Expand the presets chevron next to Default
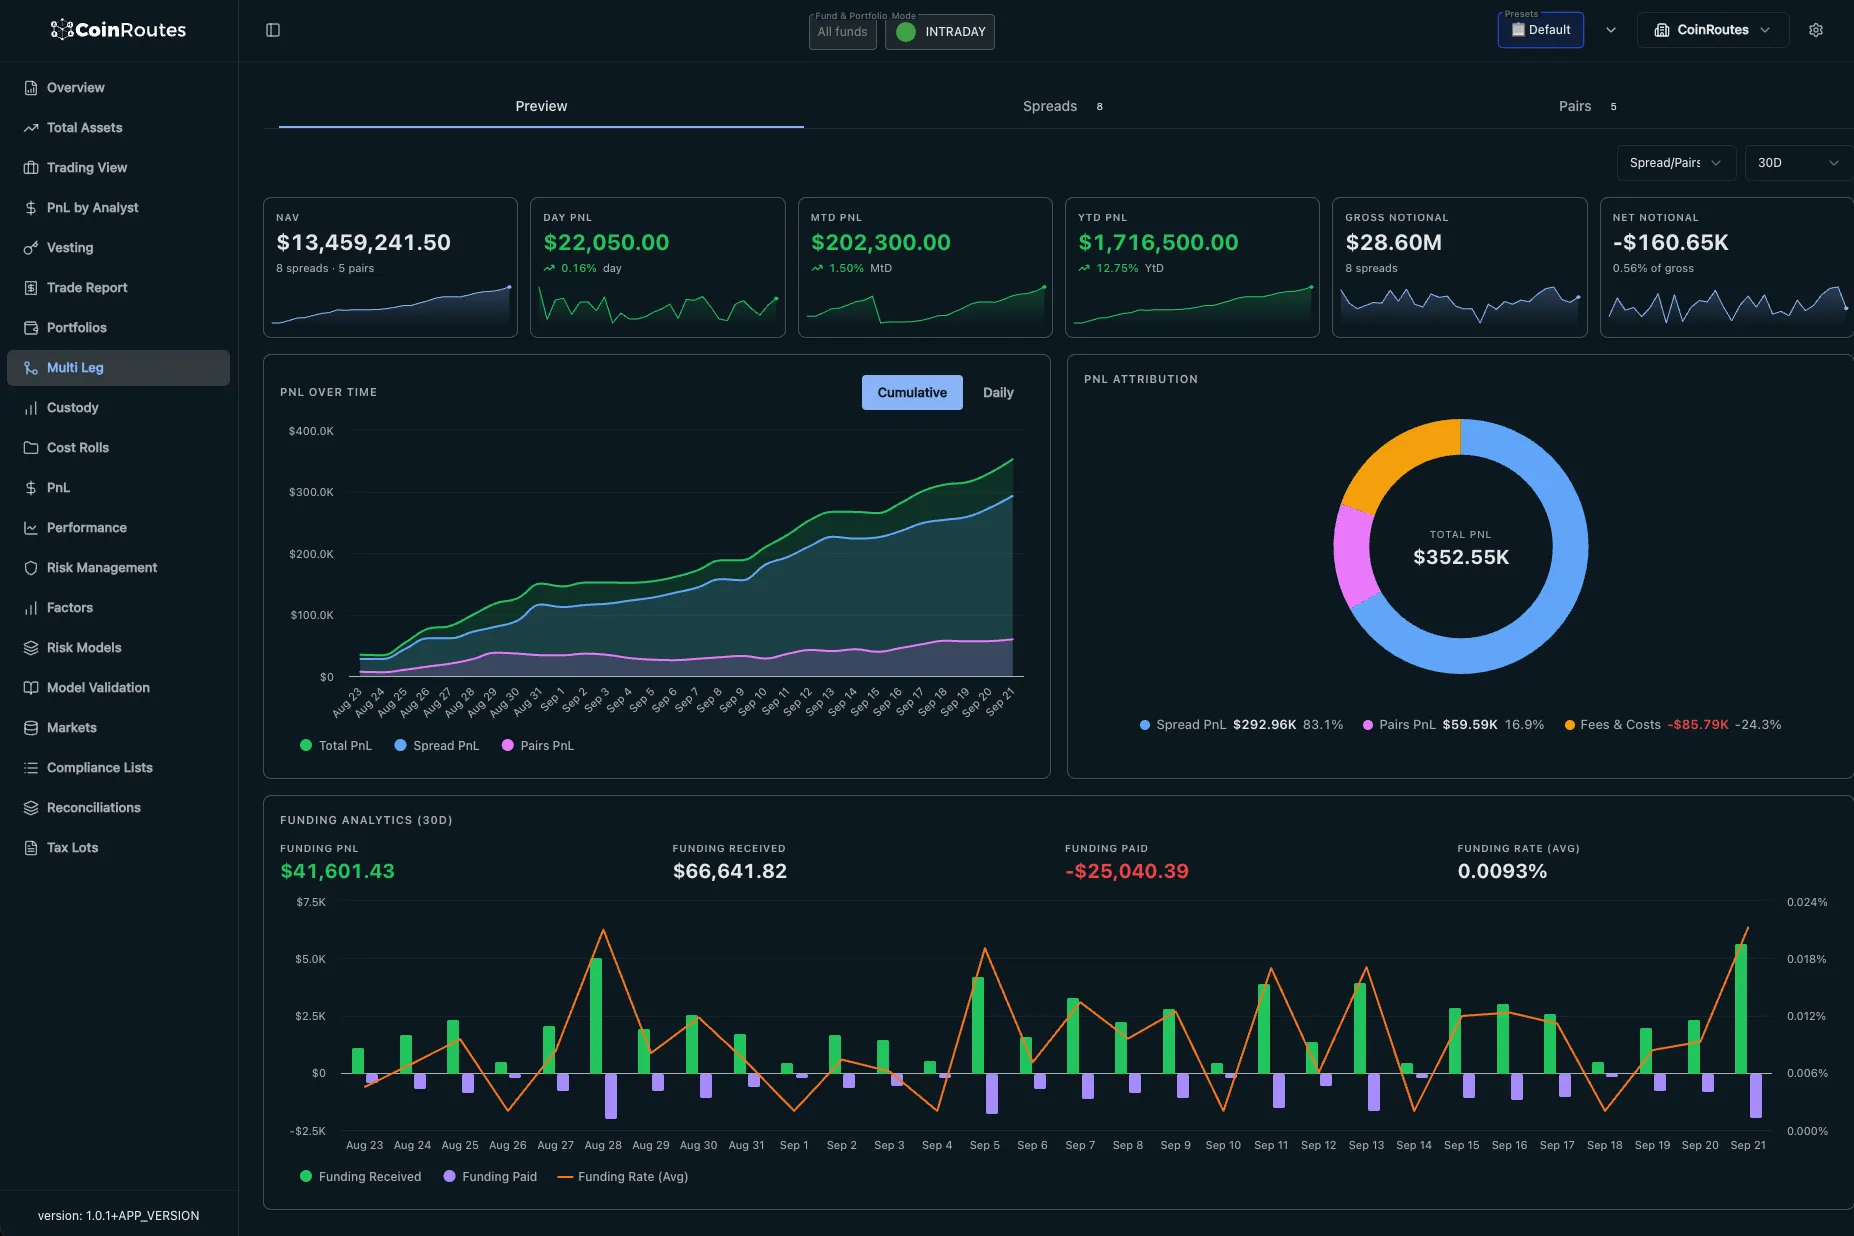1854x1236 pixels. click(1611, 30)
